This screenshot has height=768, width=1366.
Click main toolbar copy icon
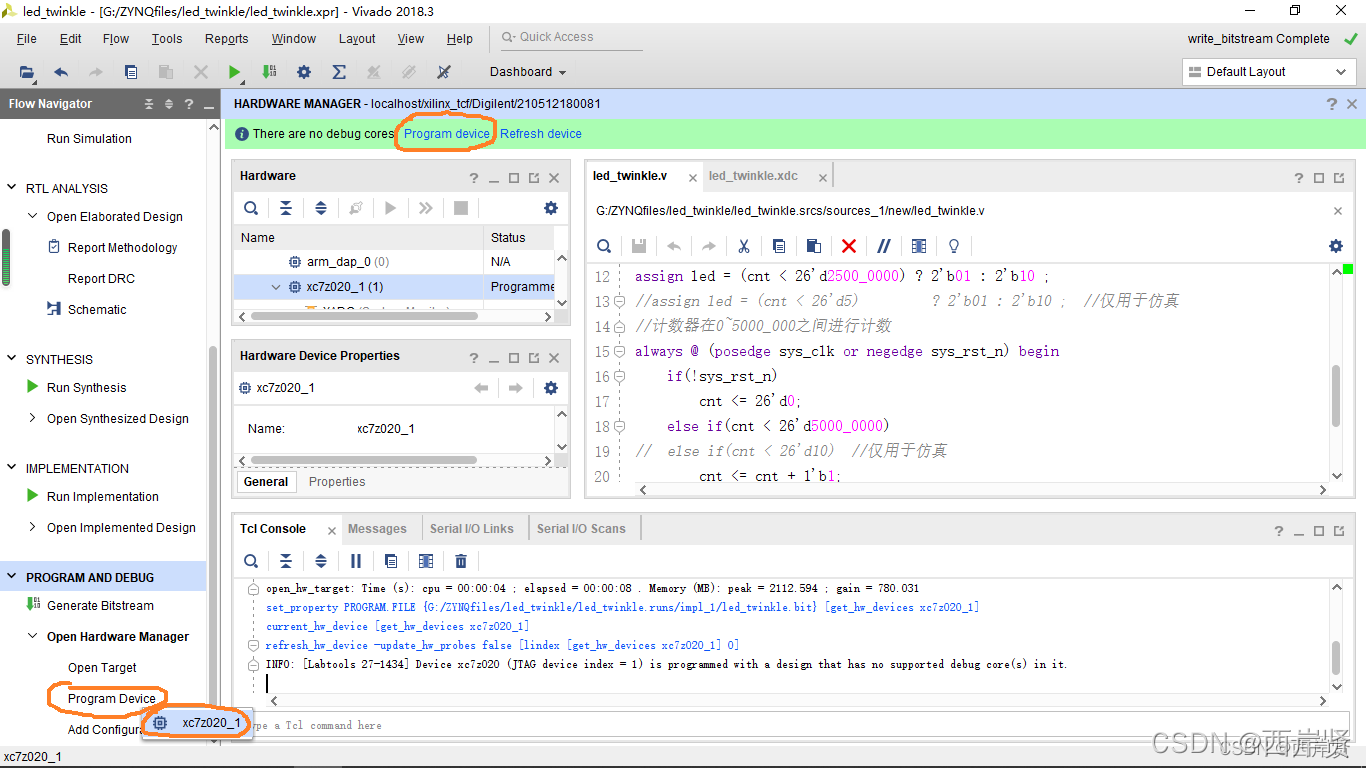coord(131,72)
